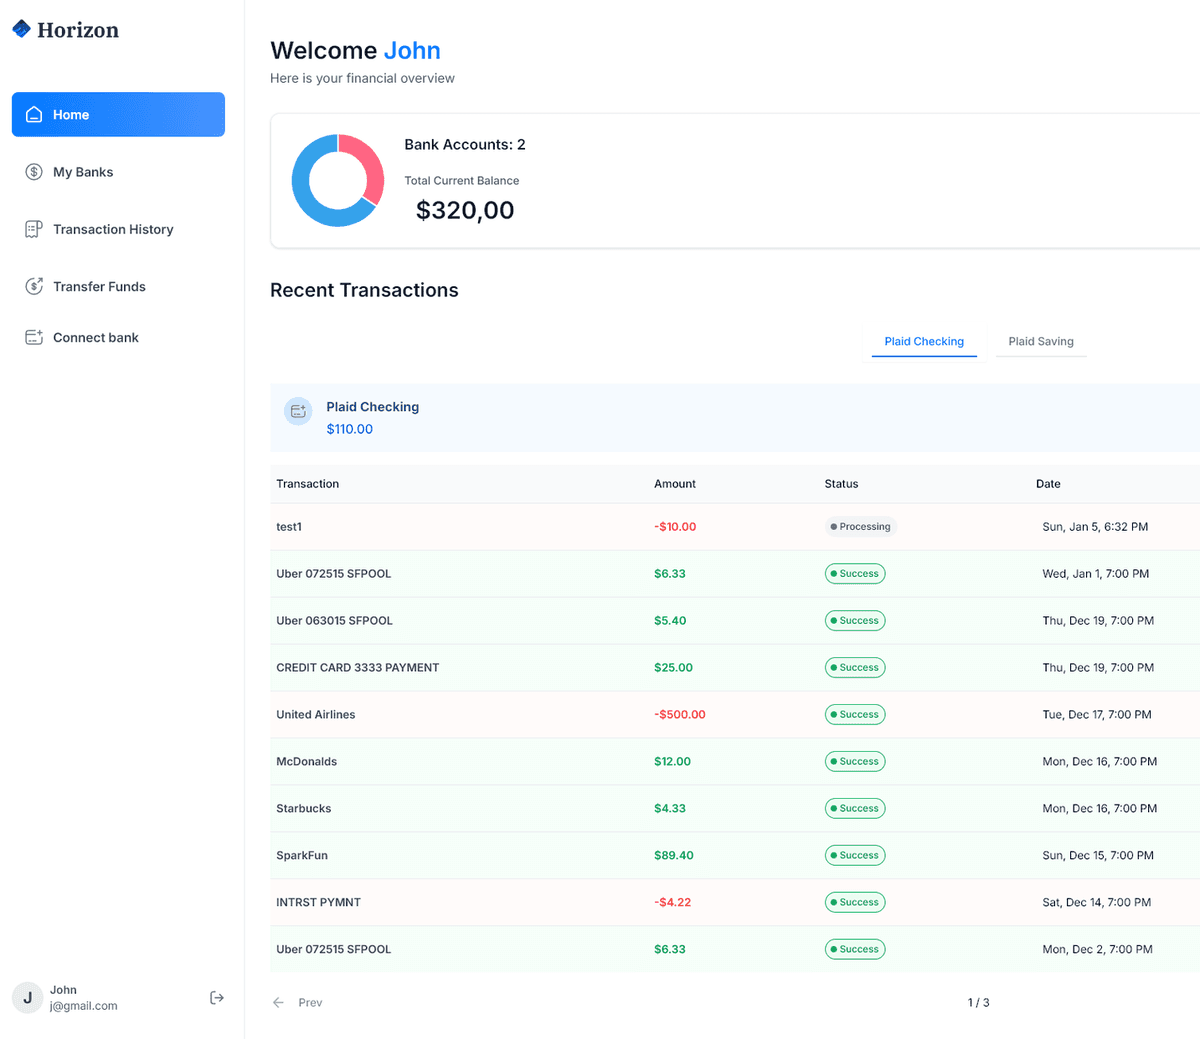The height and width of the screenshot is (1039, 1200).
Task: Click the $4.33 amount
Action: pyautogui.click(x=670, y=808)
